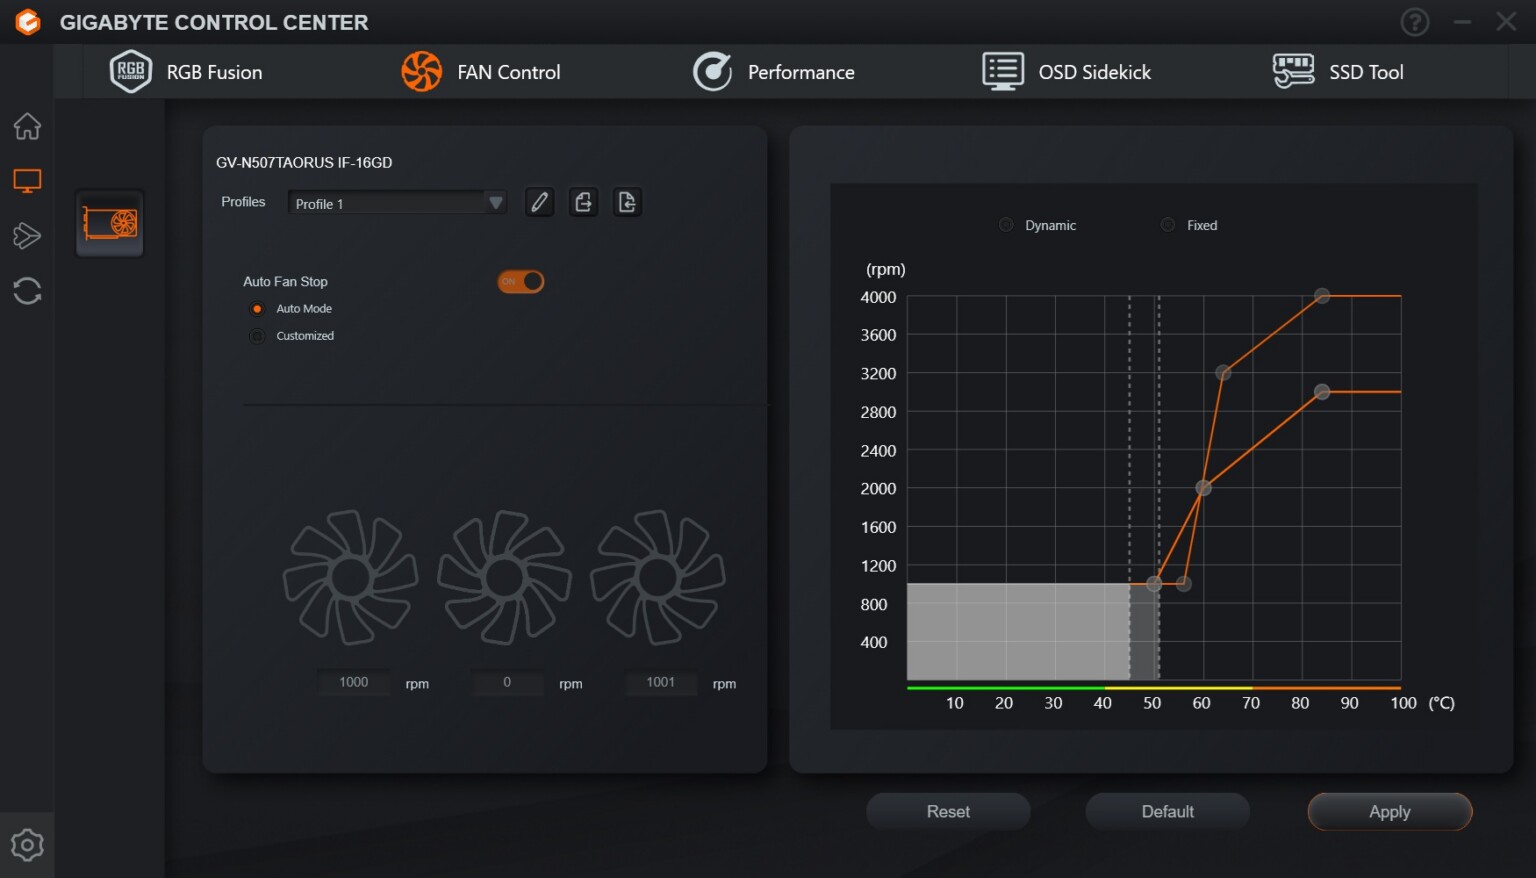
Task: Open the update sync sidebar icon
Action: coord(27,291)
